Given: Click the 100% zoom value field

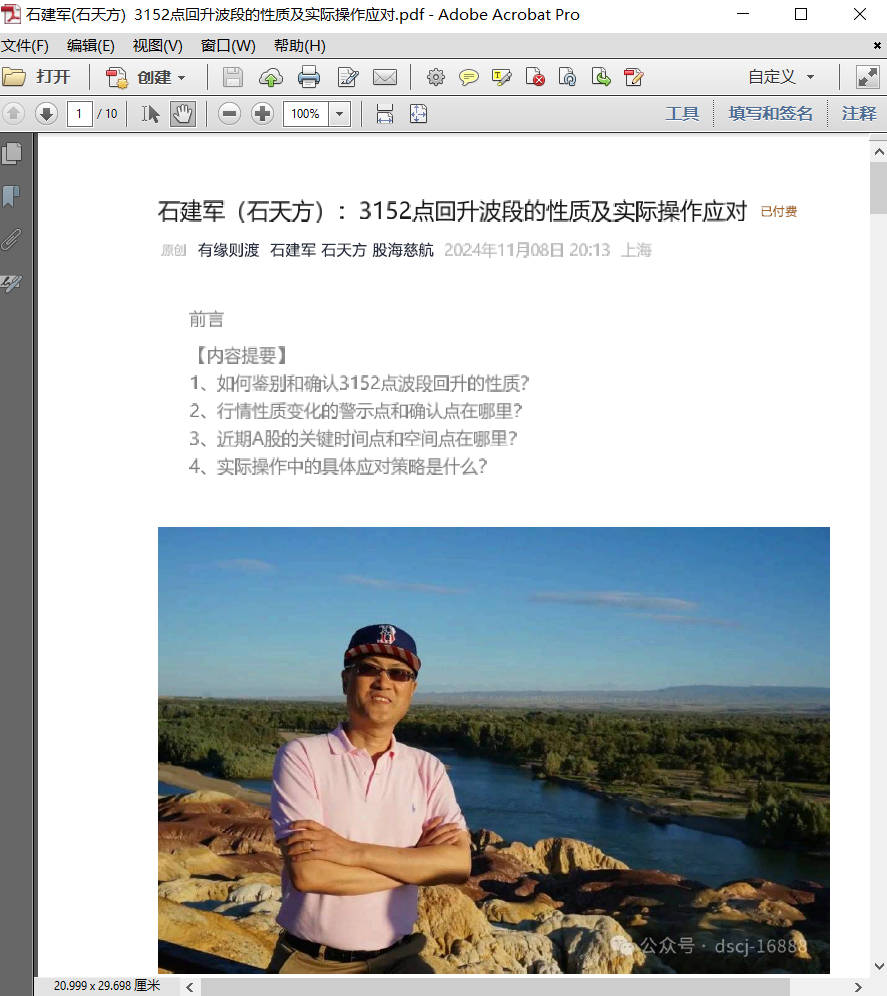Looking at the screenshot, I should click(x=306, y=114).
